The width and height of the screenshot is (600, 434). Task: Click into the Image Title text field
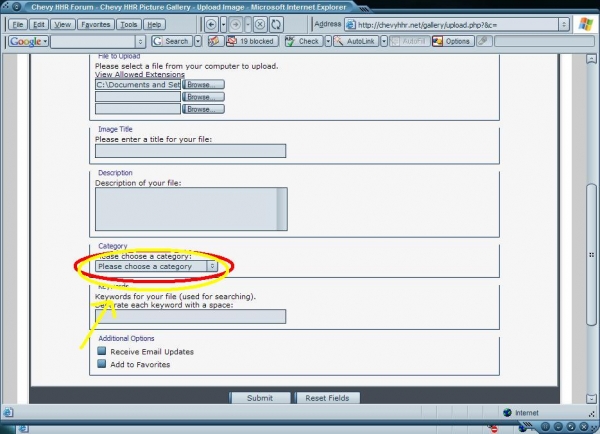tap(190, 151)
